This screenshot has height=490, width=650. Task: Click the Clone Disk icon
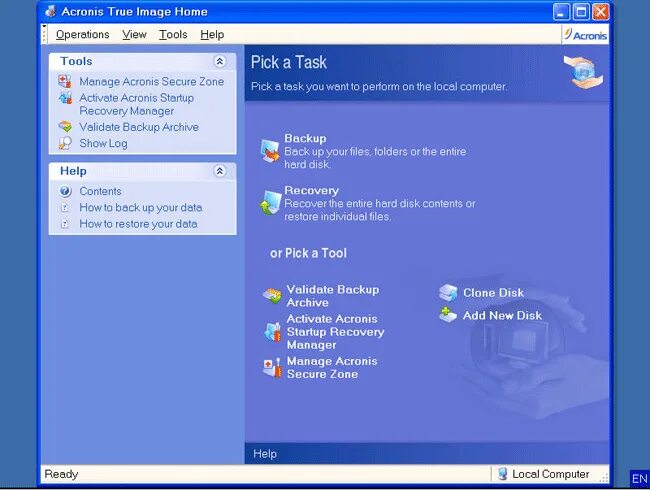[x=448, y=293]
